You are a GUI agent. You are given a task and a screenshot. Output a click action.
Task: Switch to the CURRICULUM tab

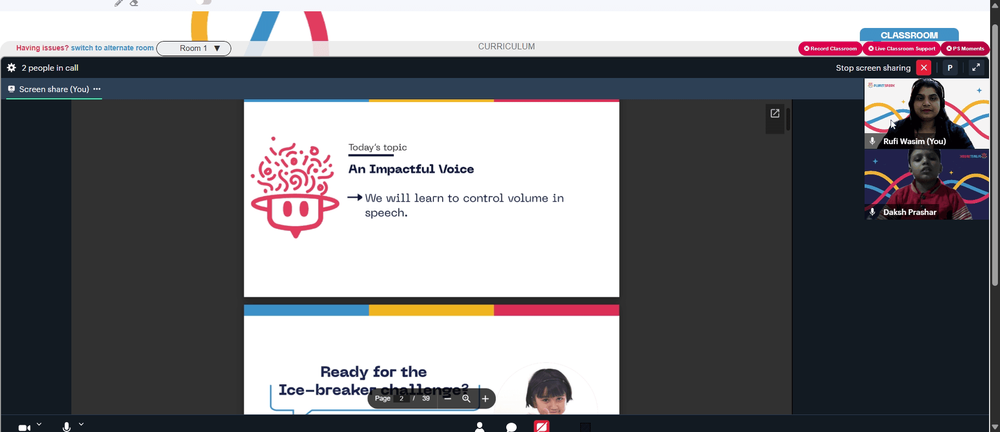pos(506,47)
